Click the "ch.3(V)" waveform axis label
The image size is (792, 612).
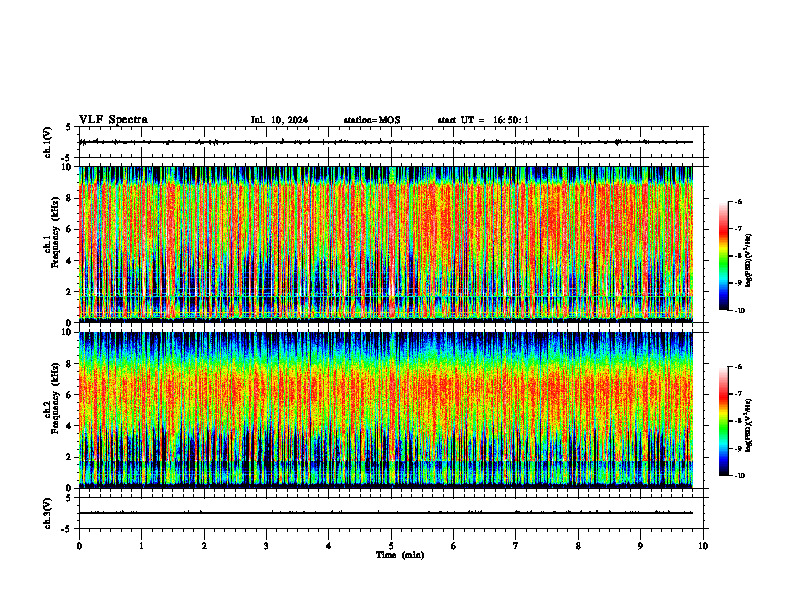(x=47, y=513)
